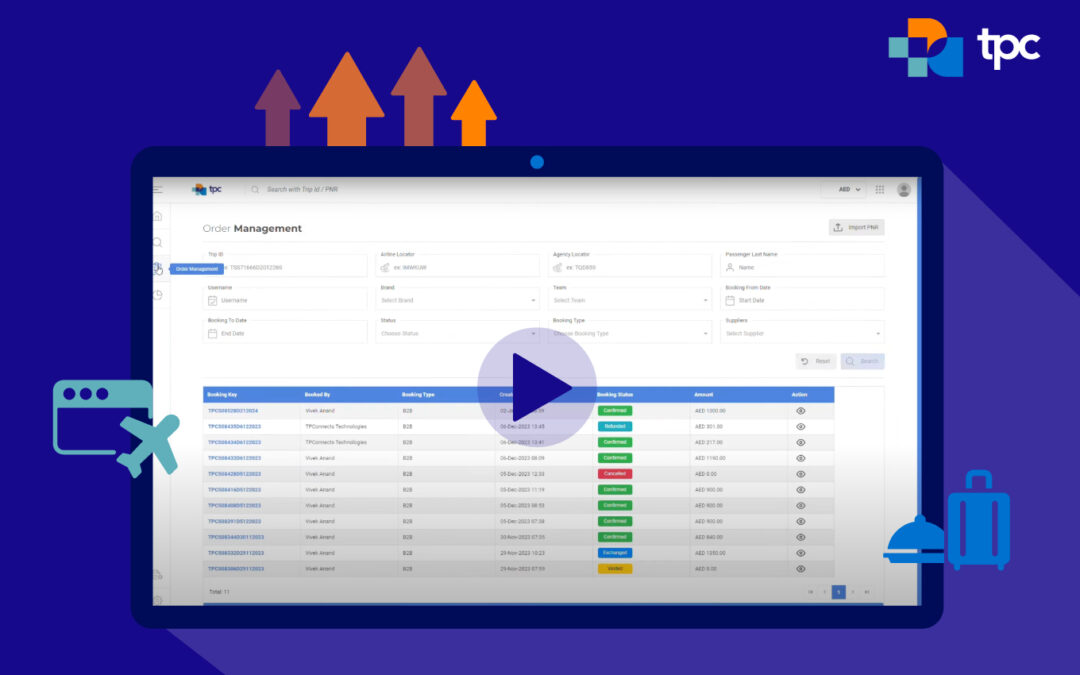Go to the previous page of results
1080x675 pixels.
(x=824, y=592)
